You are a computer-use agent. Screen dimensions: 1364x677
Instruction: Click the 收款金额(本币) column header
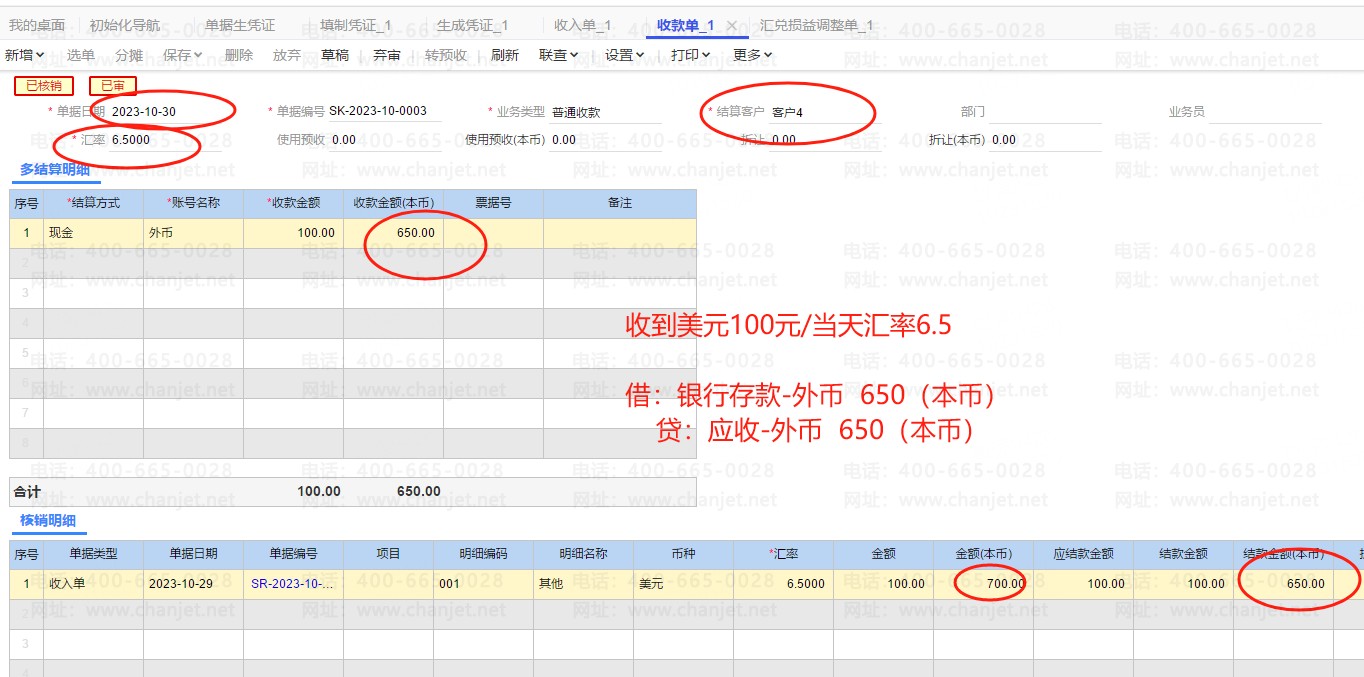click(x=393, y=203)
